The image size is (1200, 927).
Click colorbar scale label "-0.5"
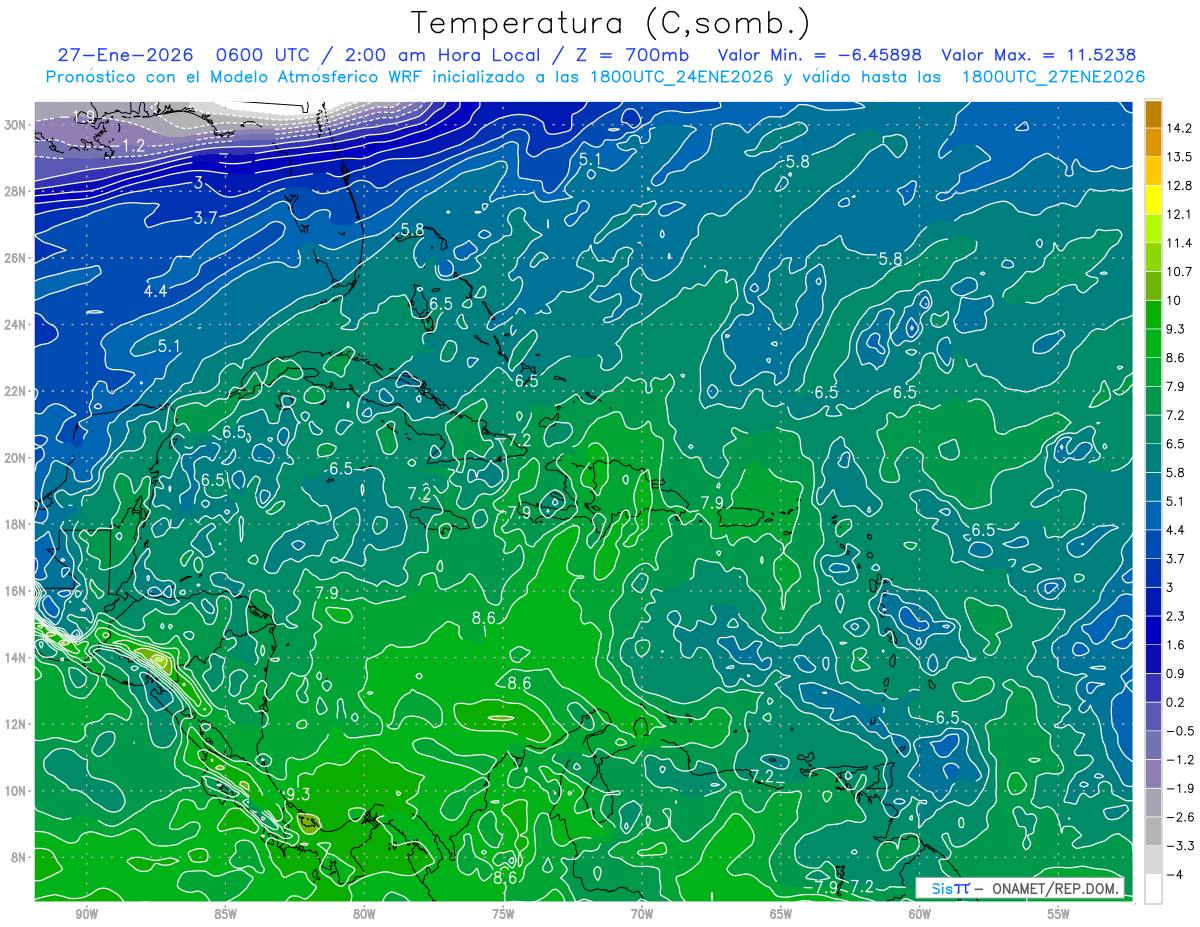[x=1179, y=731]
